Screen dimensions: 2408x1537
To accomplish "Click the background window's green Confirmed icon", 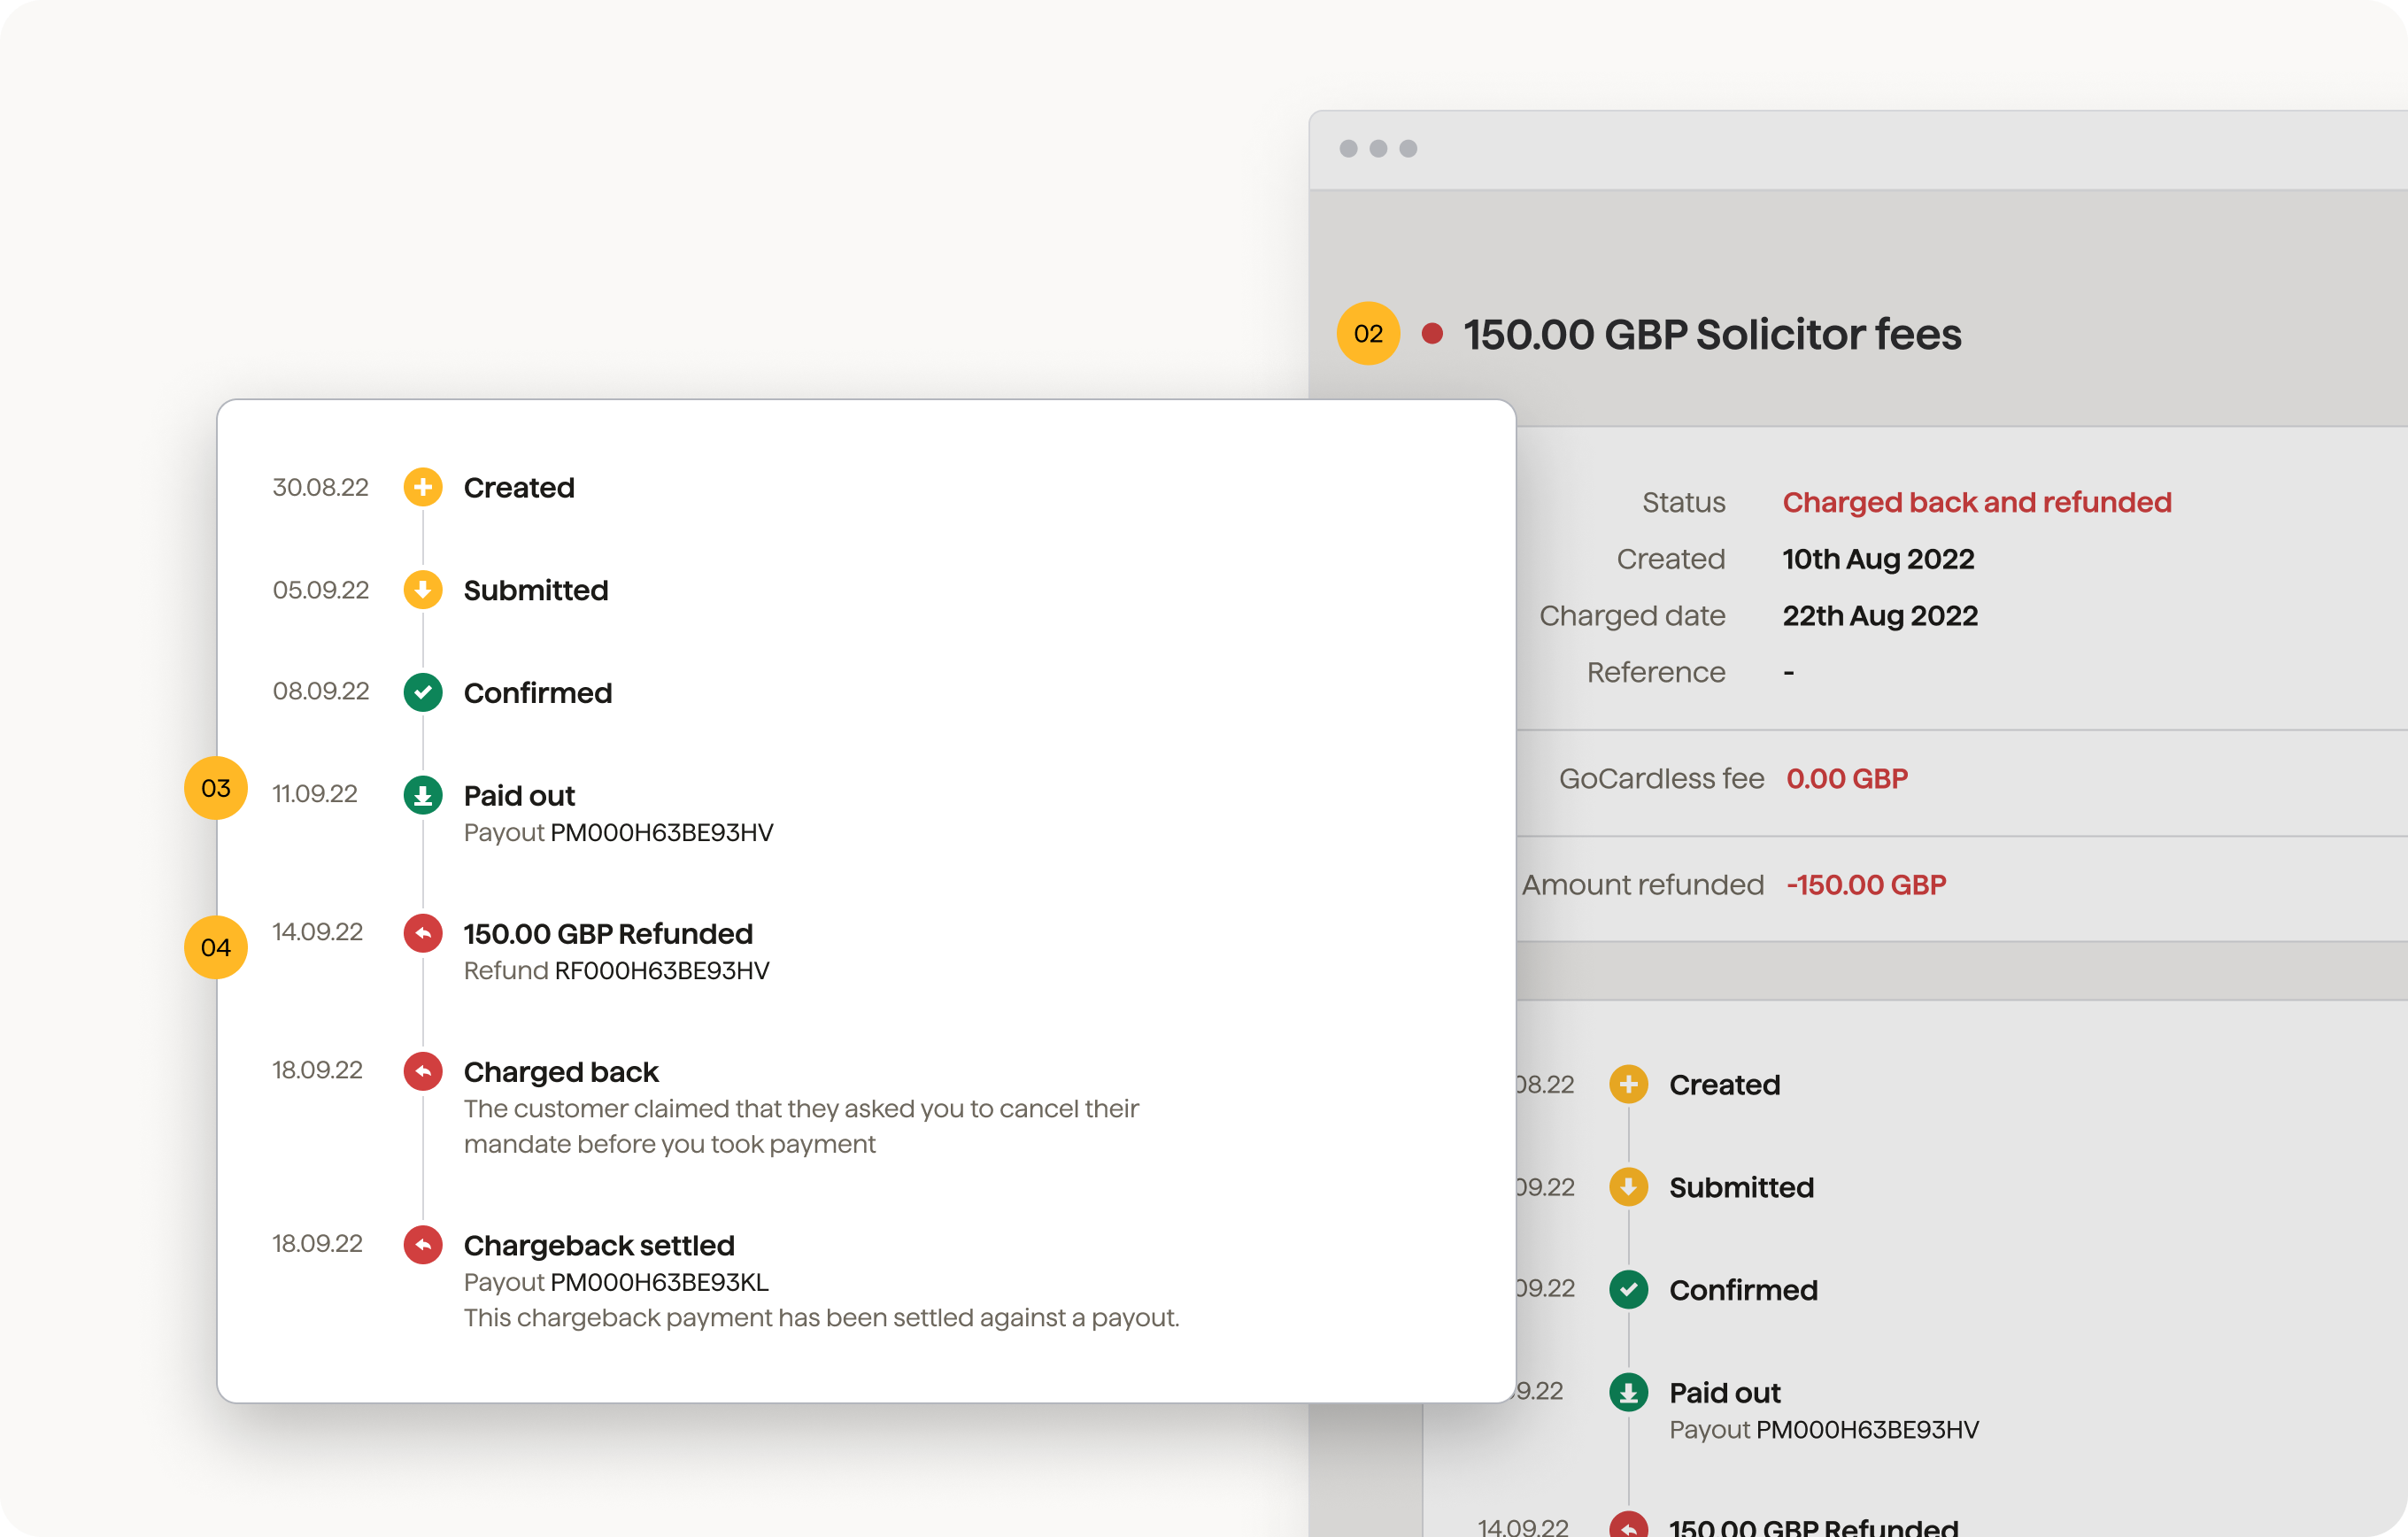I will pos(1628,1290).
